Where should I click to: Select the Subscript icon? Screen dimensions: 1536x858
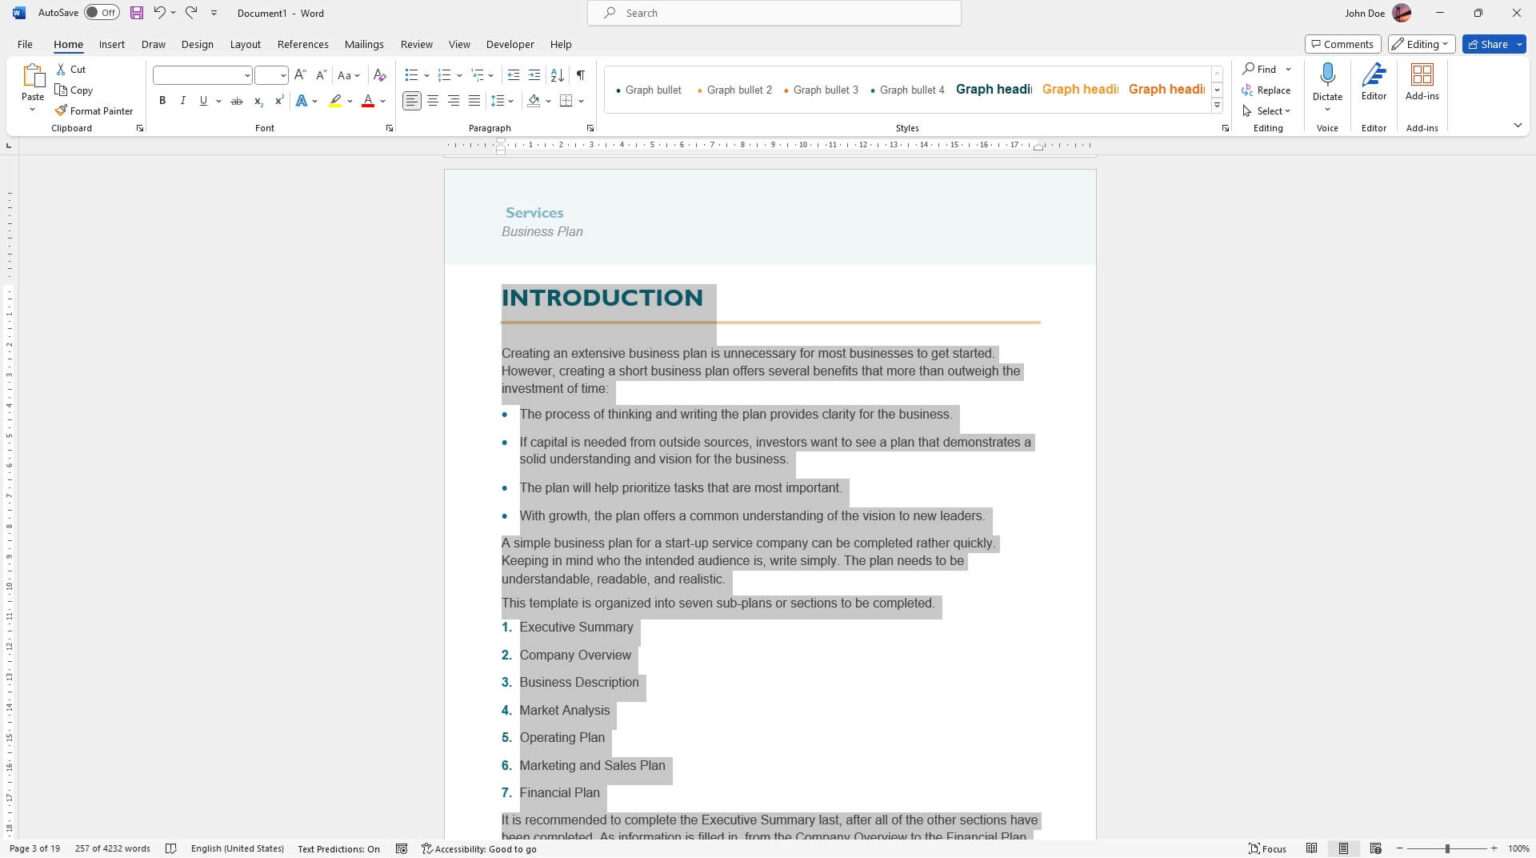click(x=258, y=100)
